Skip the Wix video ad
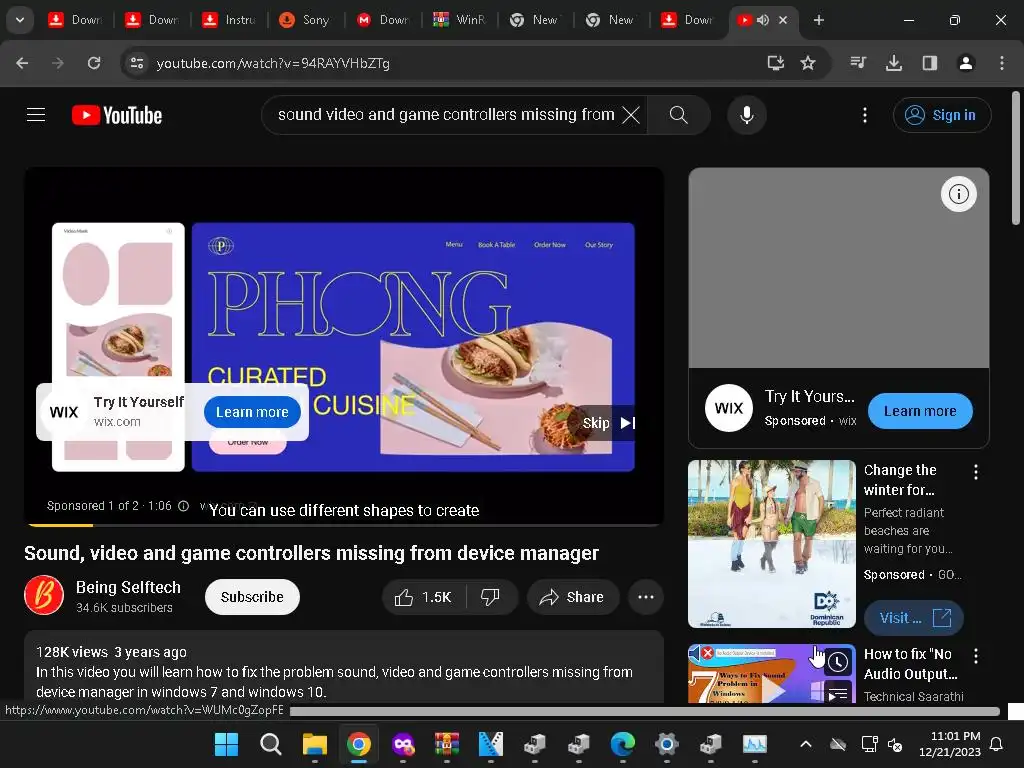 608,423
